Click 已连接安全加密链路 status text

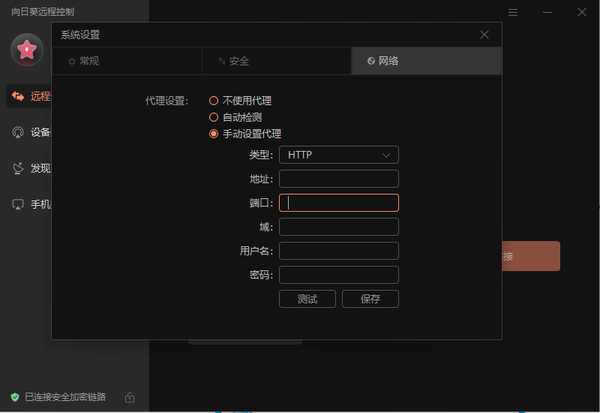point(65,397)
